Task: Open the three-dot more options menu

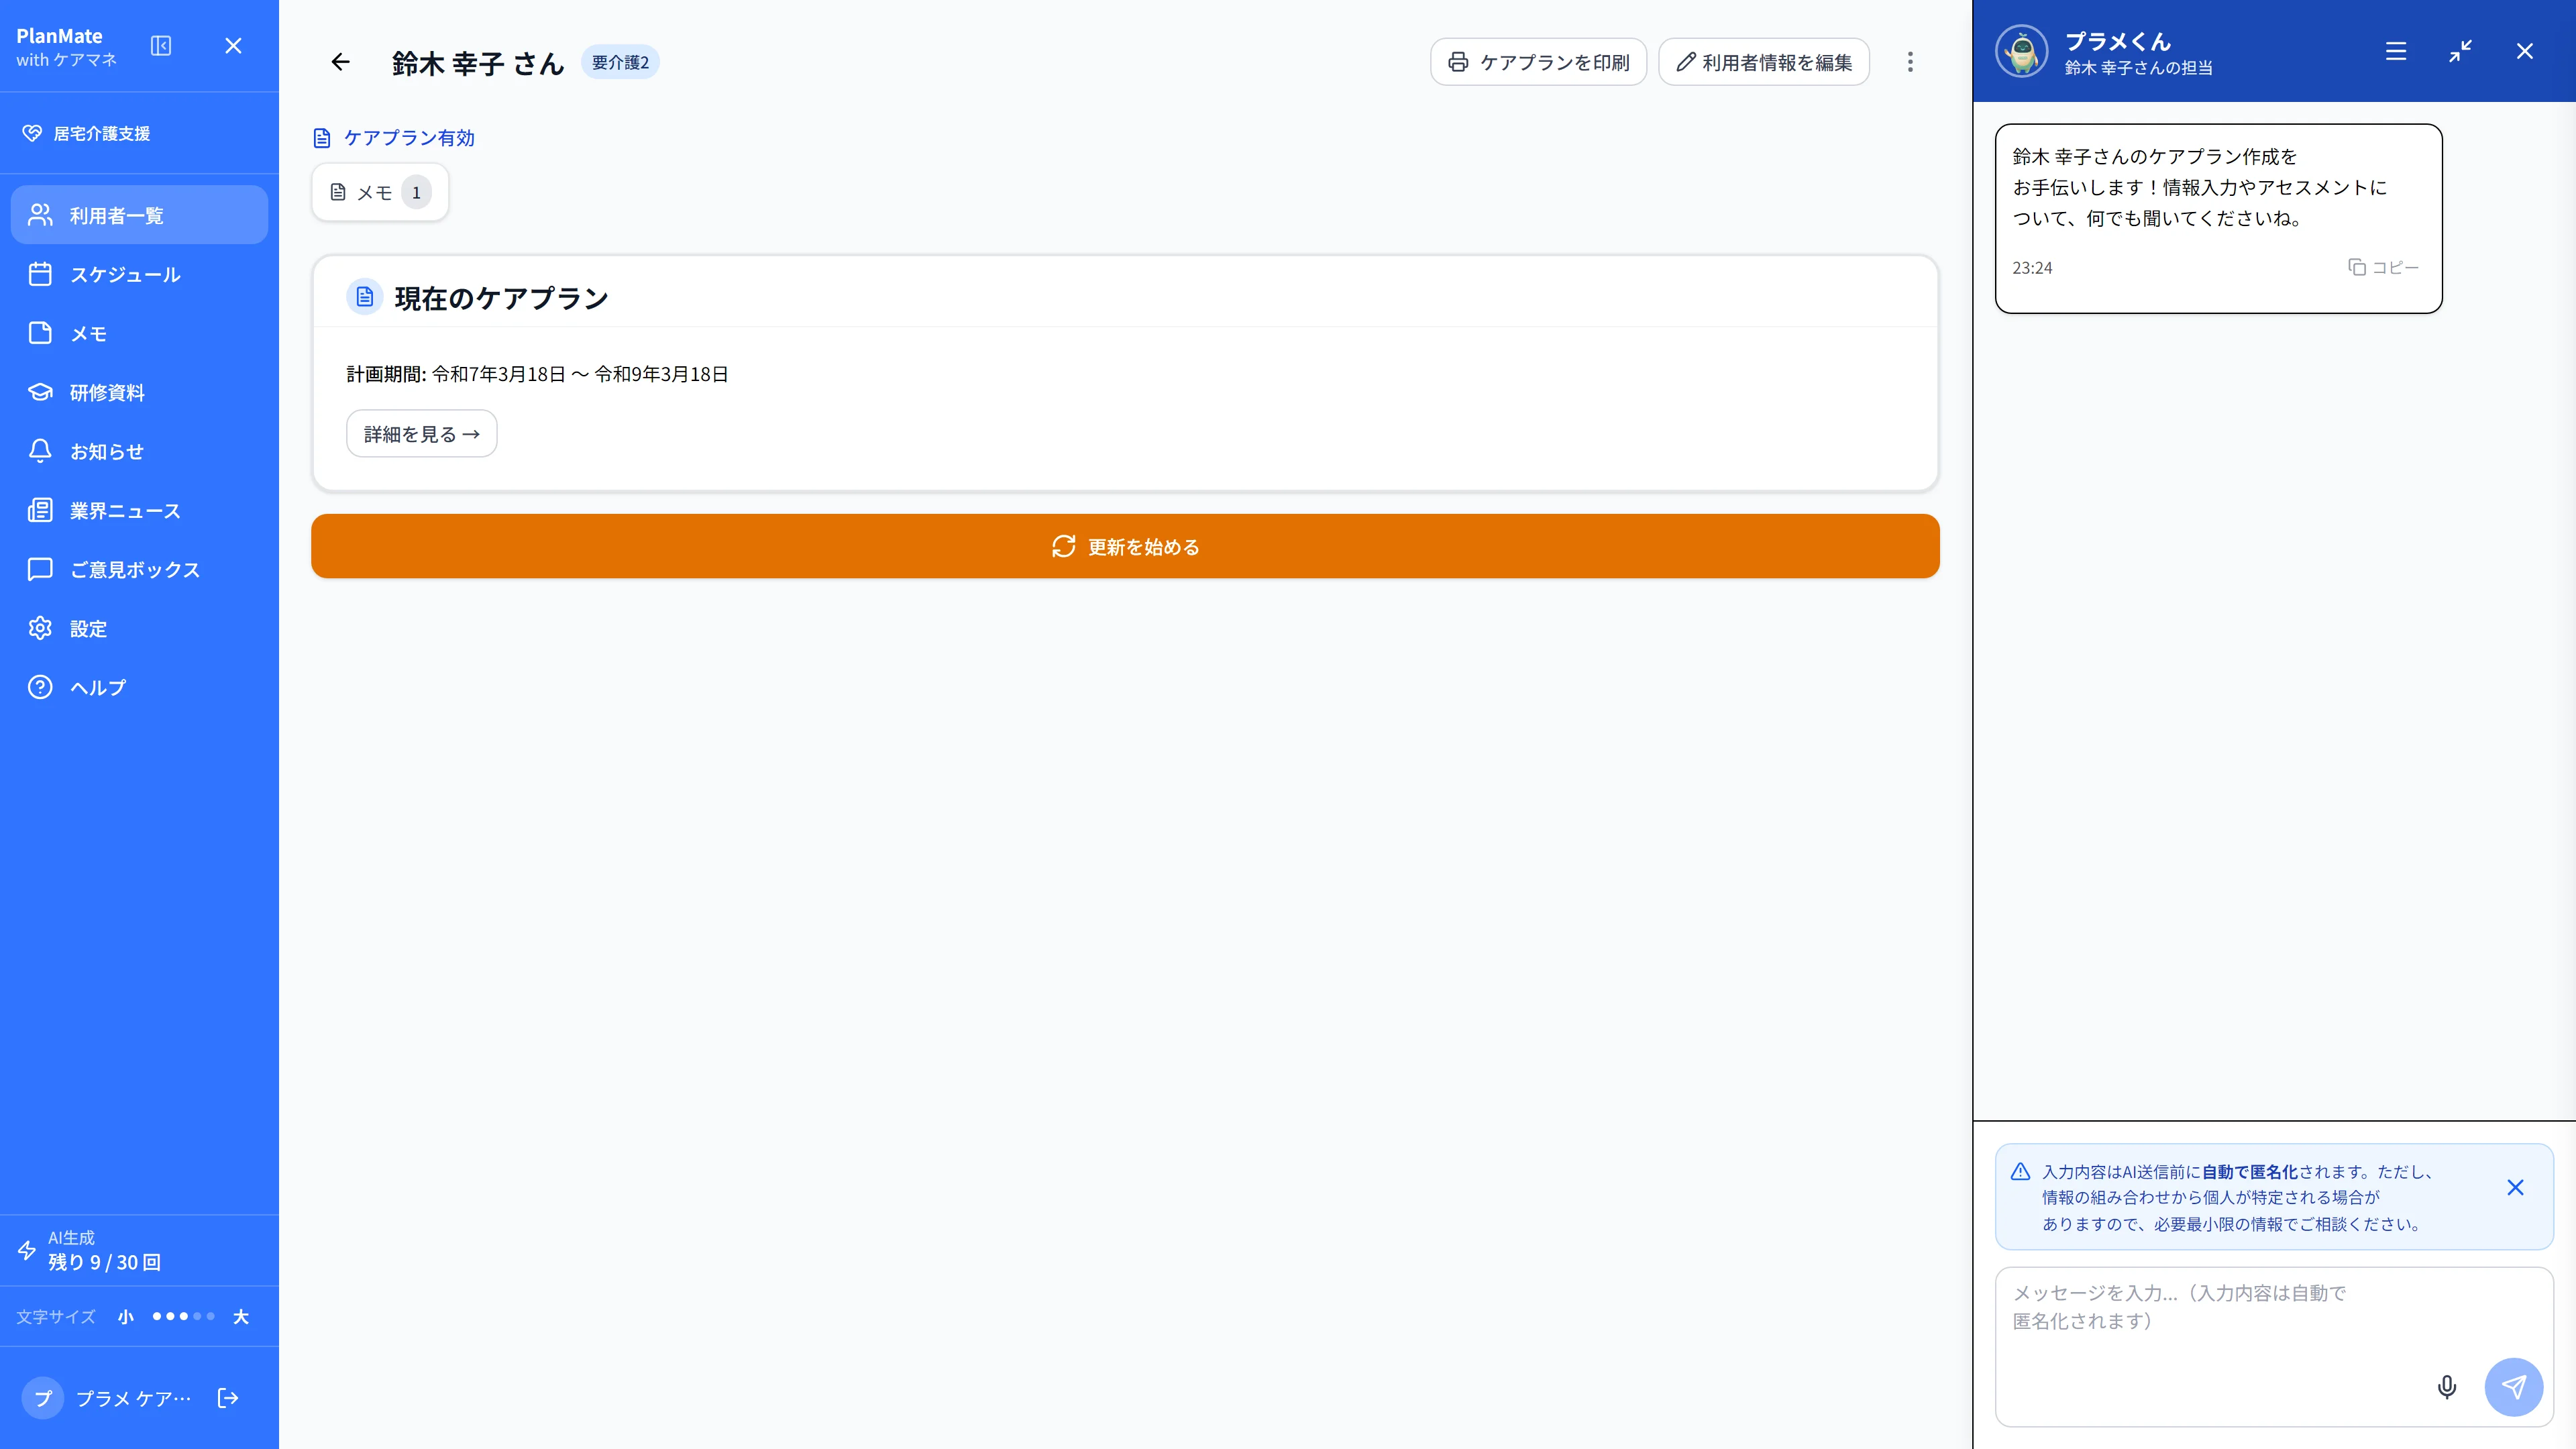Action: pos(1909,62)
